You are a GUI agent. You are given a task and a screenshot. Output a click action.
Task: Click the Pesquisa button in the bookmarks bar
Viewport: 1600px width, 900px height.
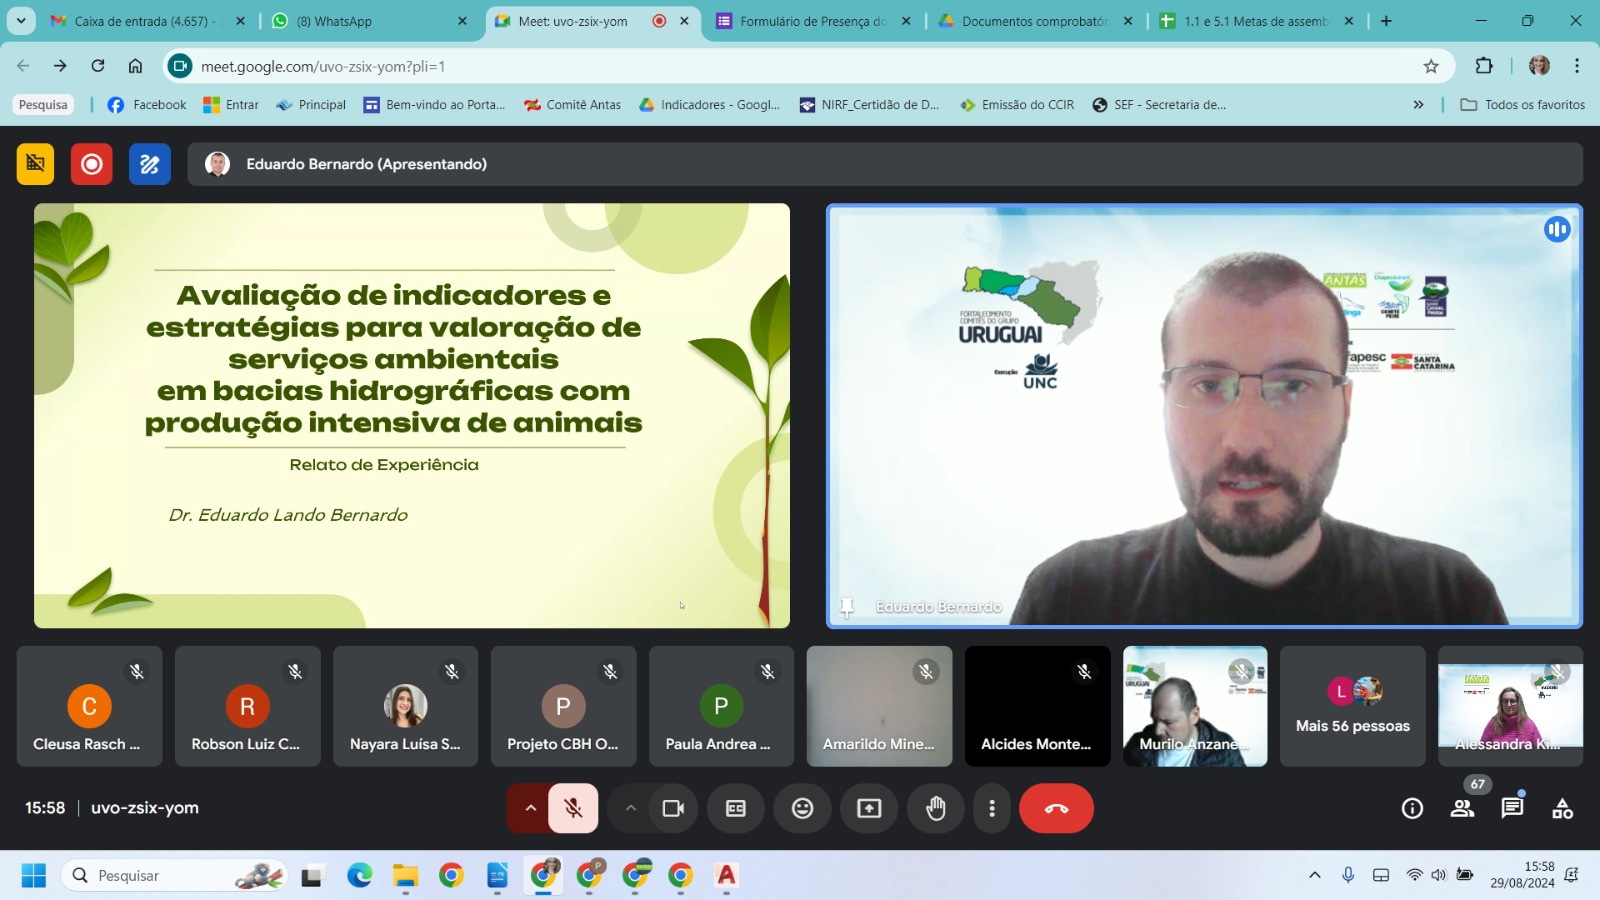(x=43, y=105)
